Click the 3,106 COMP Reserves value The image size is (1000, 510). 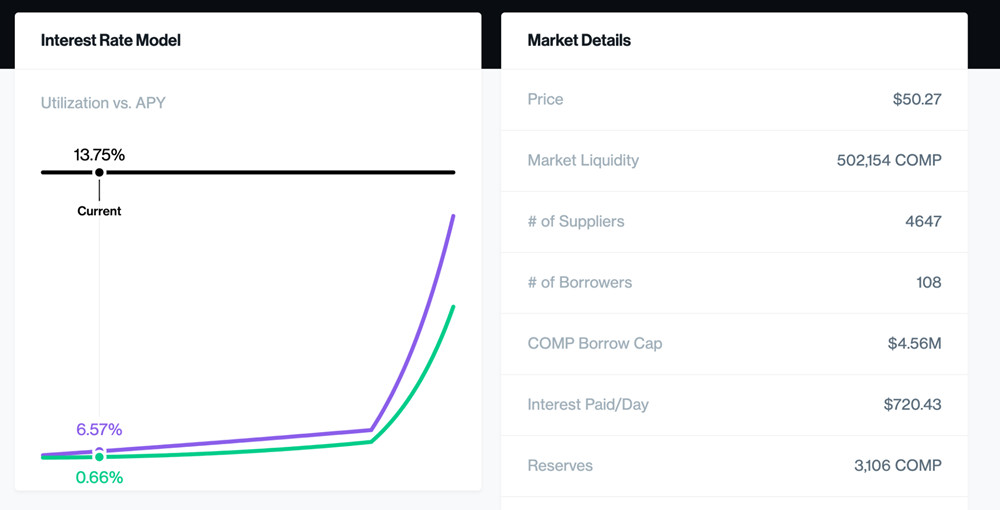pos(896,465)
